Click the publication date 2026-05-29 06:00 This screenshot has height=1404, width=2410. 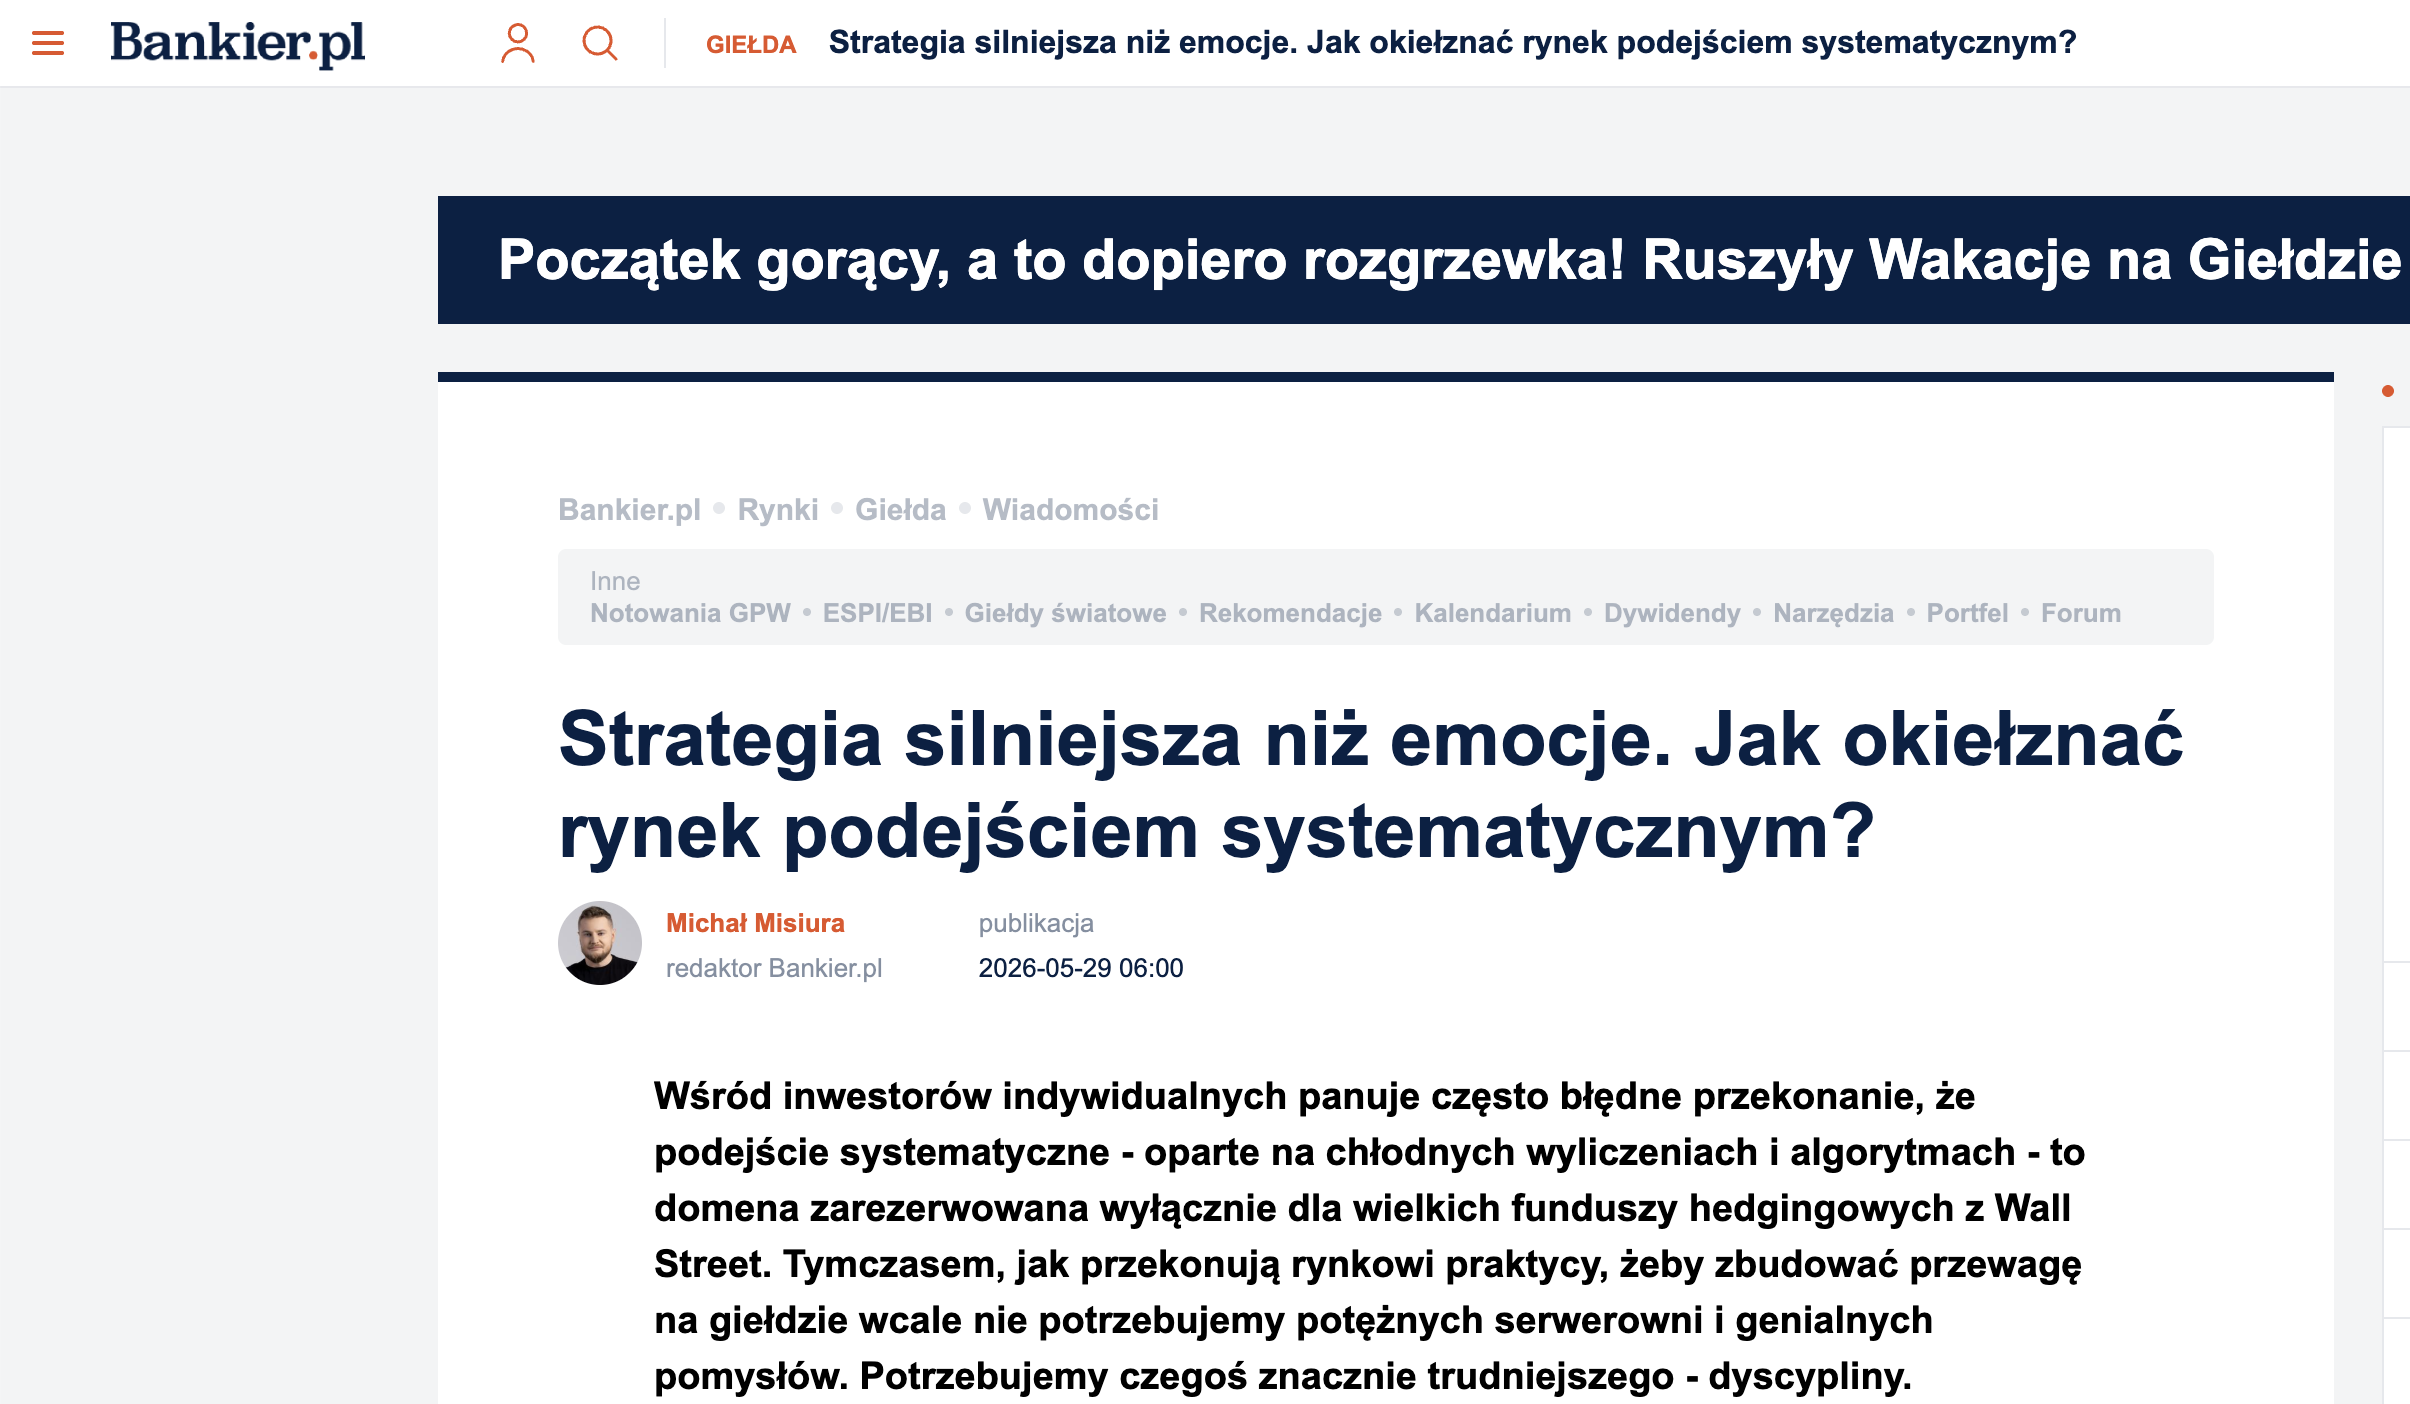pyautogui.click(x=1080, y=968)
